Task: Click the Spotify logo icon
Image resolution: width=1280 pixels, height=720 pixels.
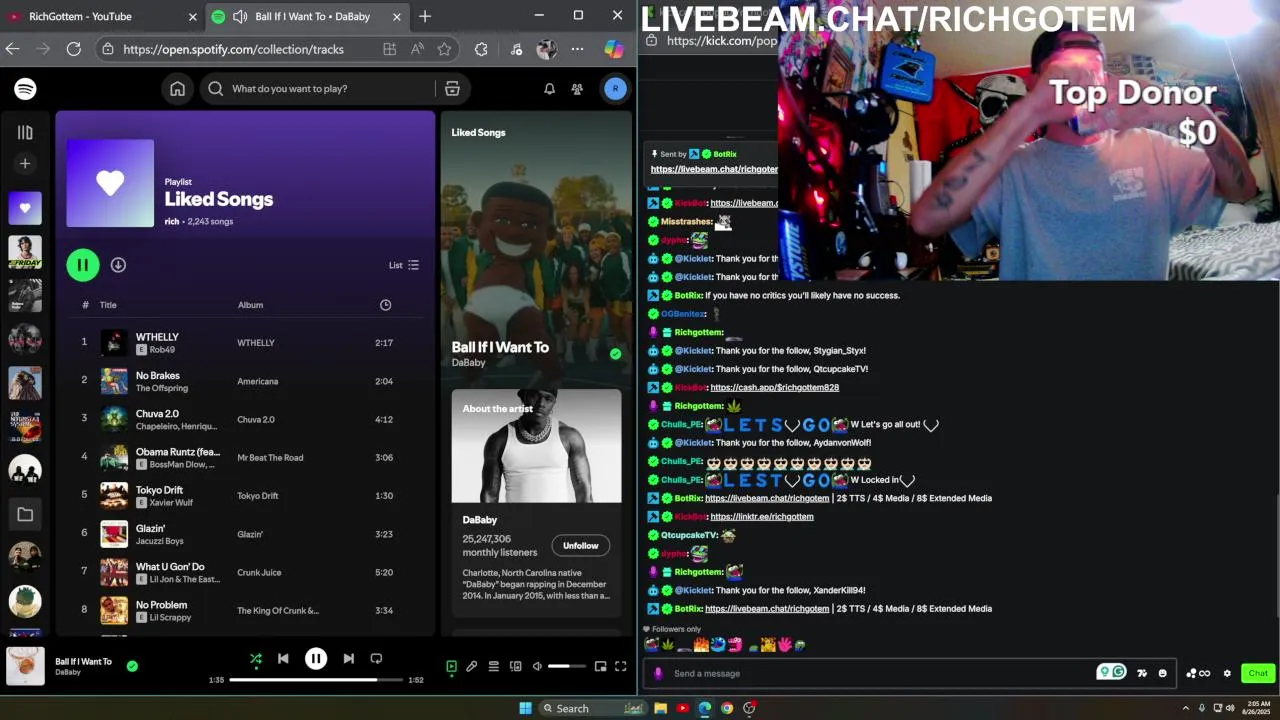Action: tap(25, 89)
